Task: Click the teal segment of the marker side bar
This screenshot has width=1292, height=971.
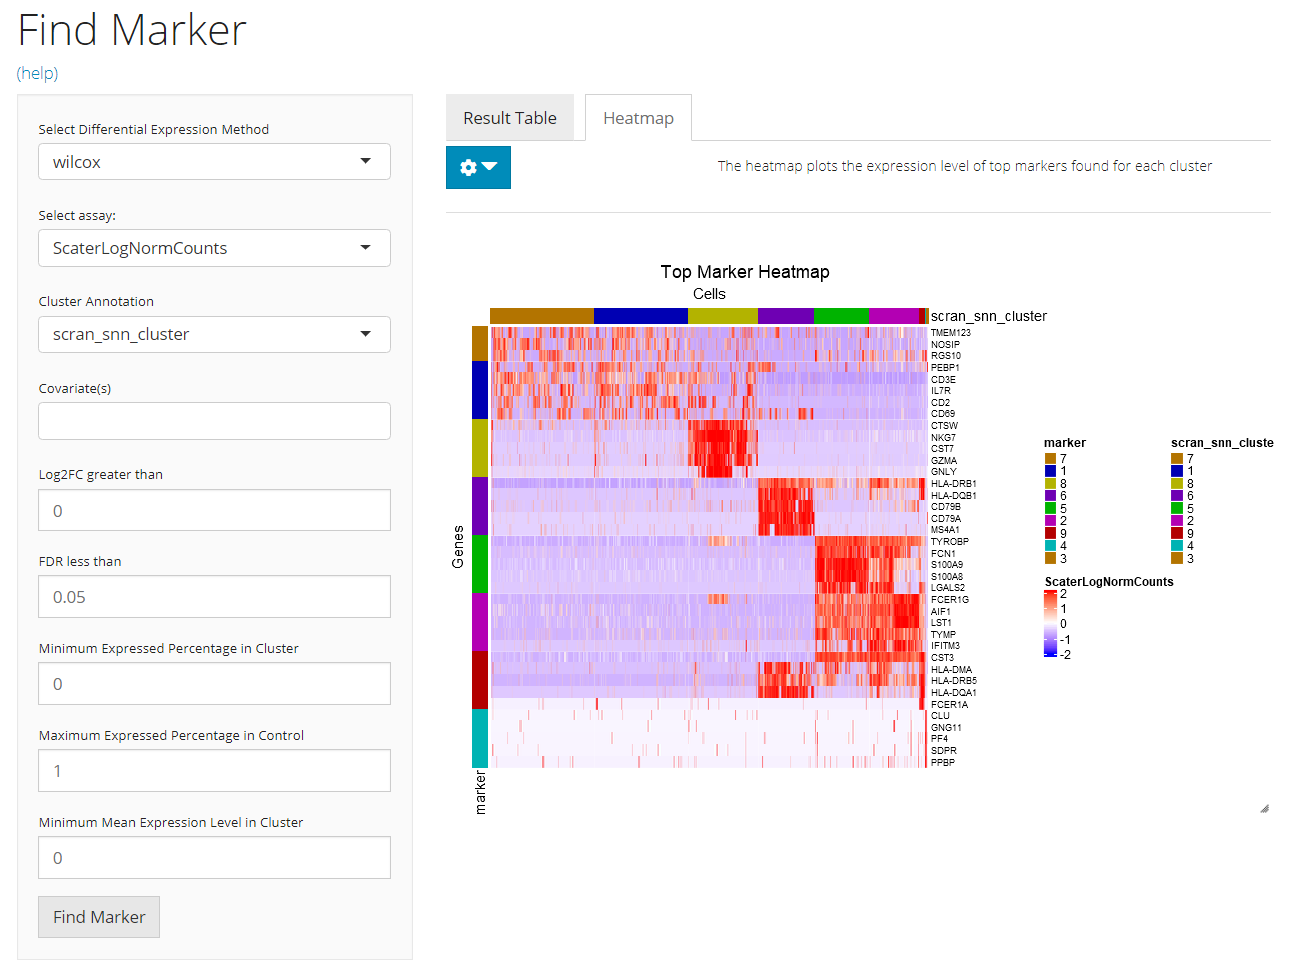Action: click(480, 738)
